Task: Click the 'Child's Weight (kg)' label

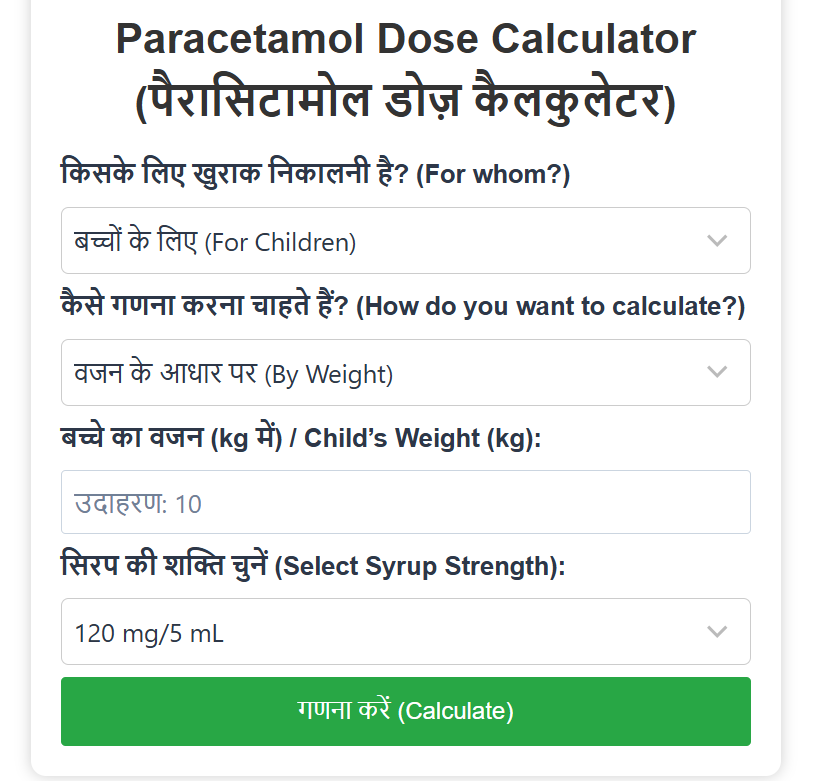Action: tap(422, 437)
